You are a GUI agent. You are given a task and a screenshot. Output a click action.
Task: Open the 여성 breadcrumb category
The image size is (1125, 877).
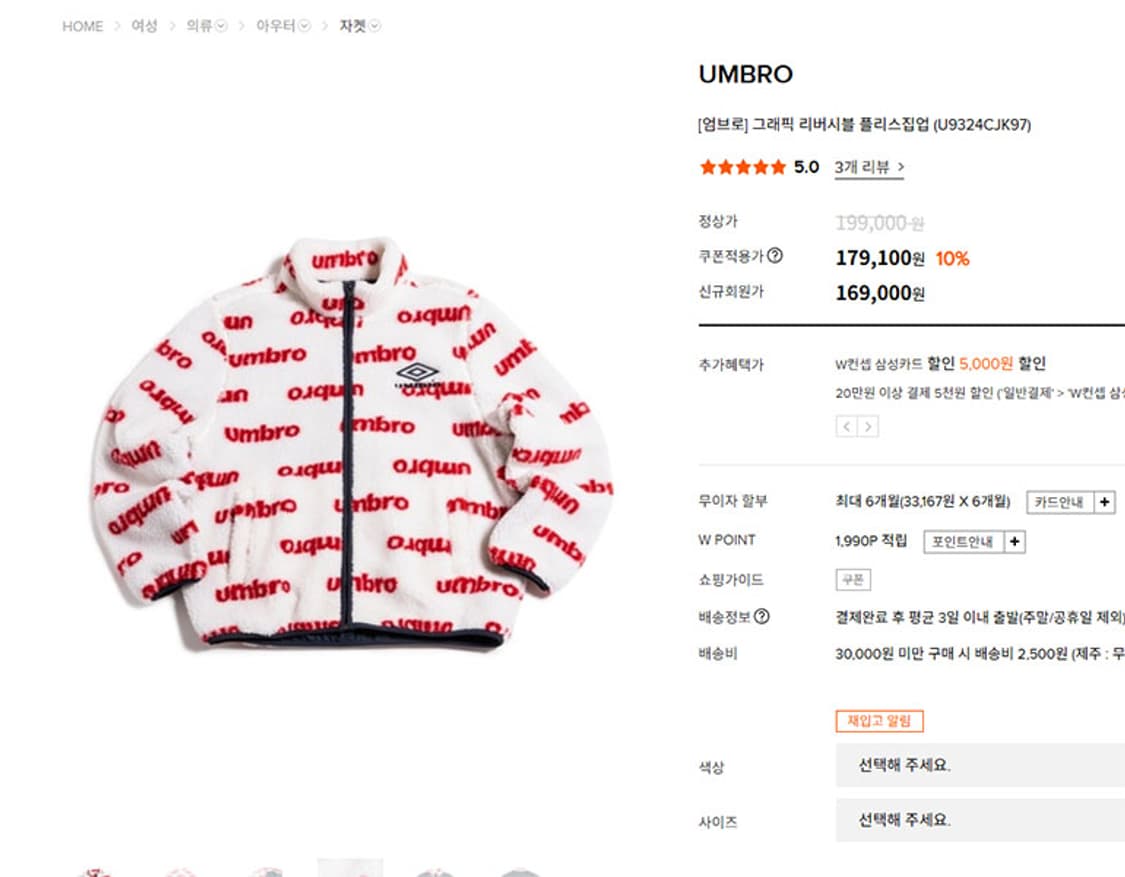(144, 26)
